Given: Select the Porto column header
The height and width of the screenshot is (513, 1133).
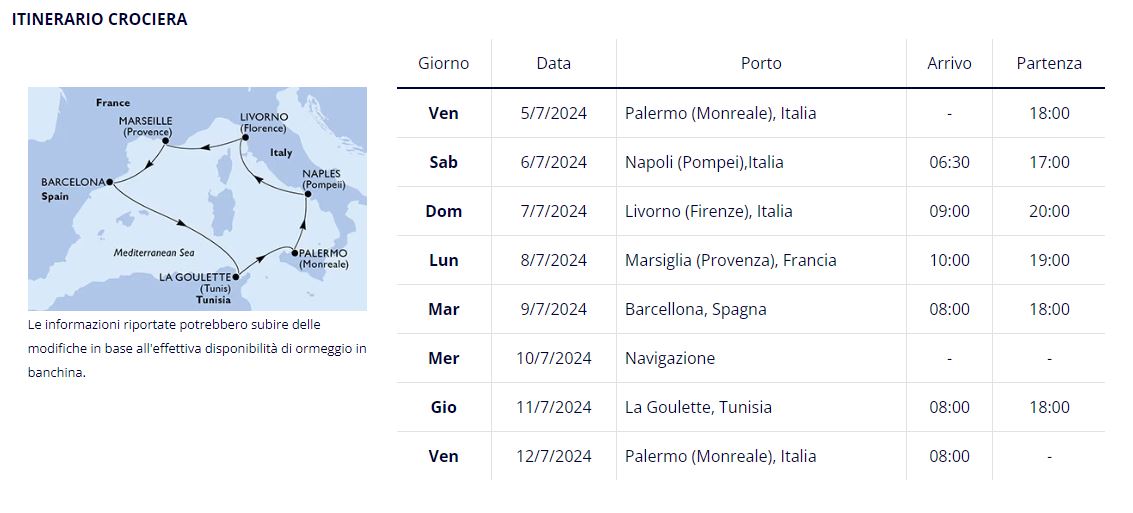Looking at the screenshot, I should [761, 64].
